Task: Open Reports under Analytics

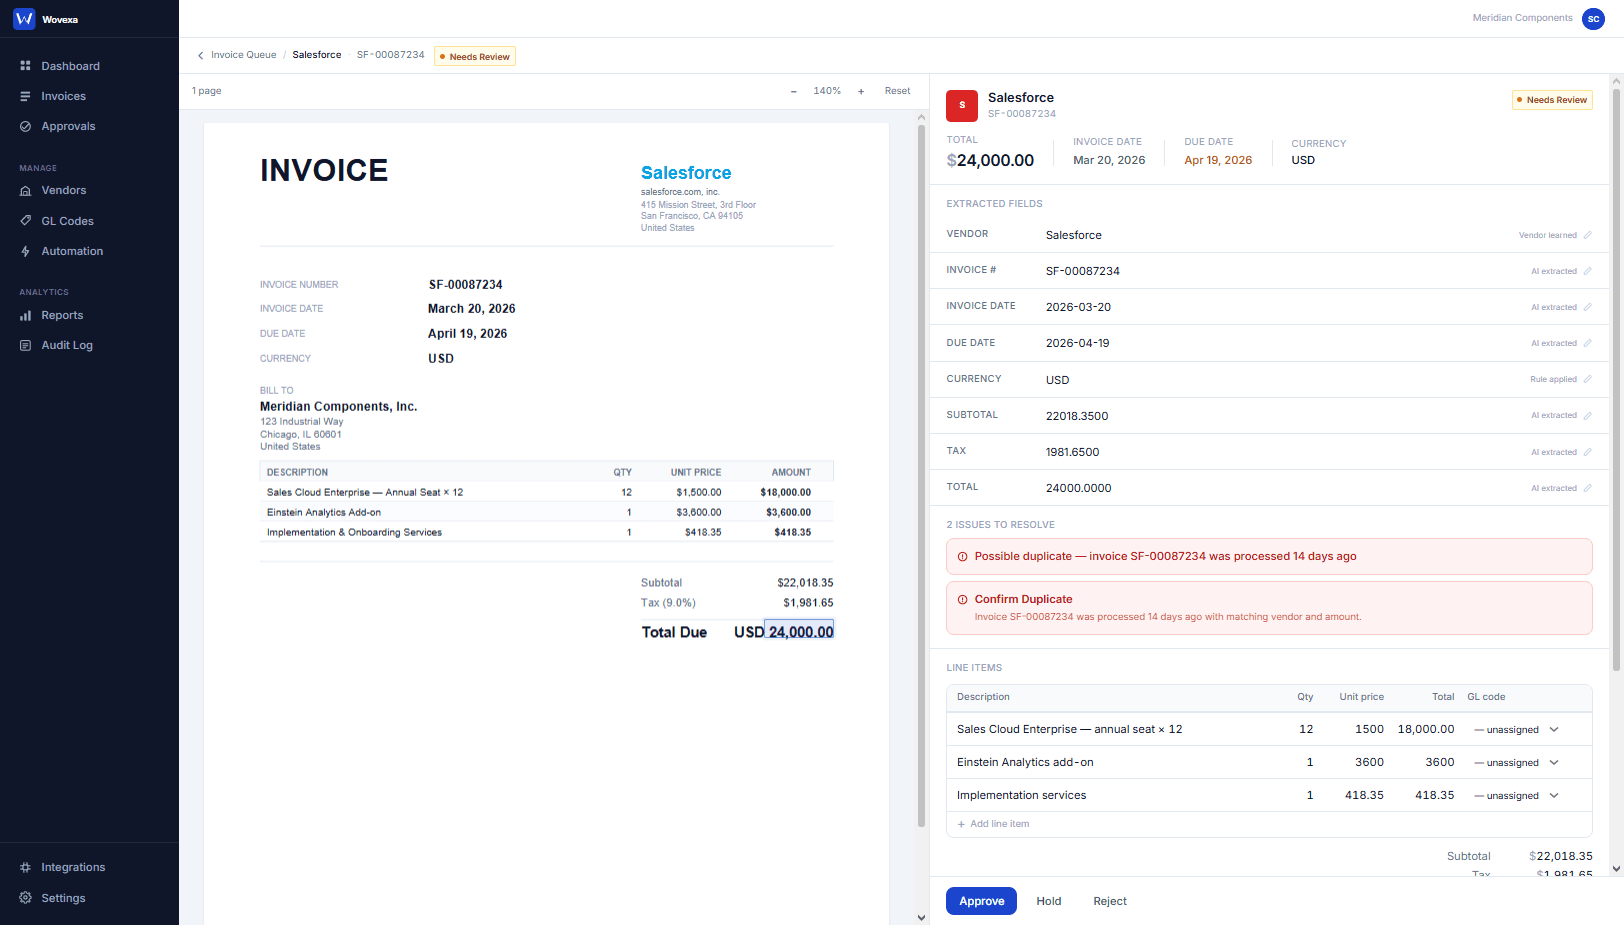Action: (61, 315)
